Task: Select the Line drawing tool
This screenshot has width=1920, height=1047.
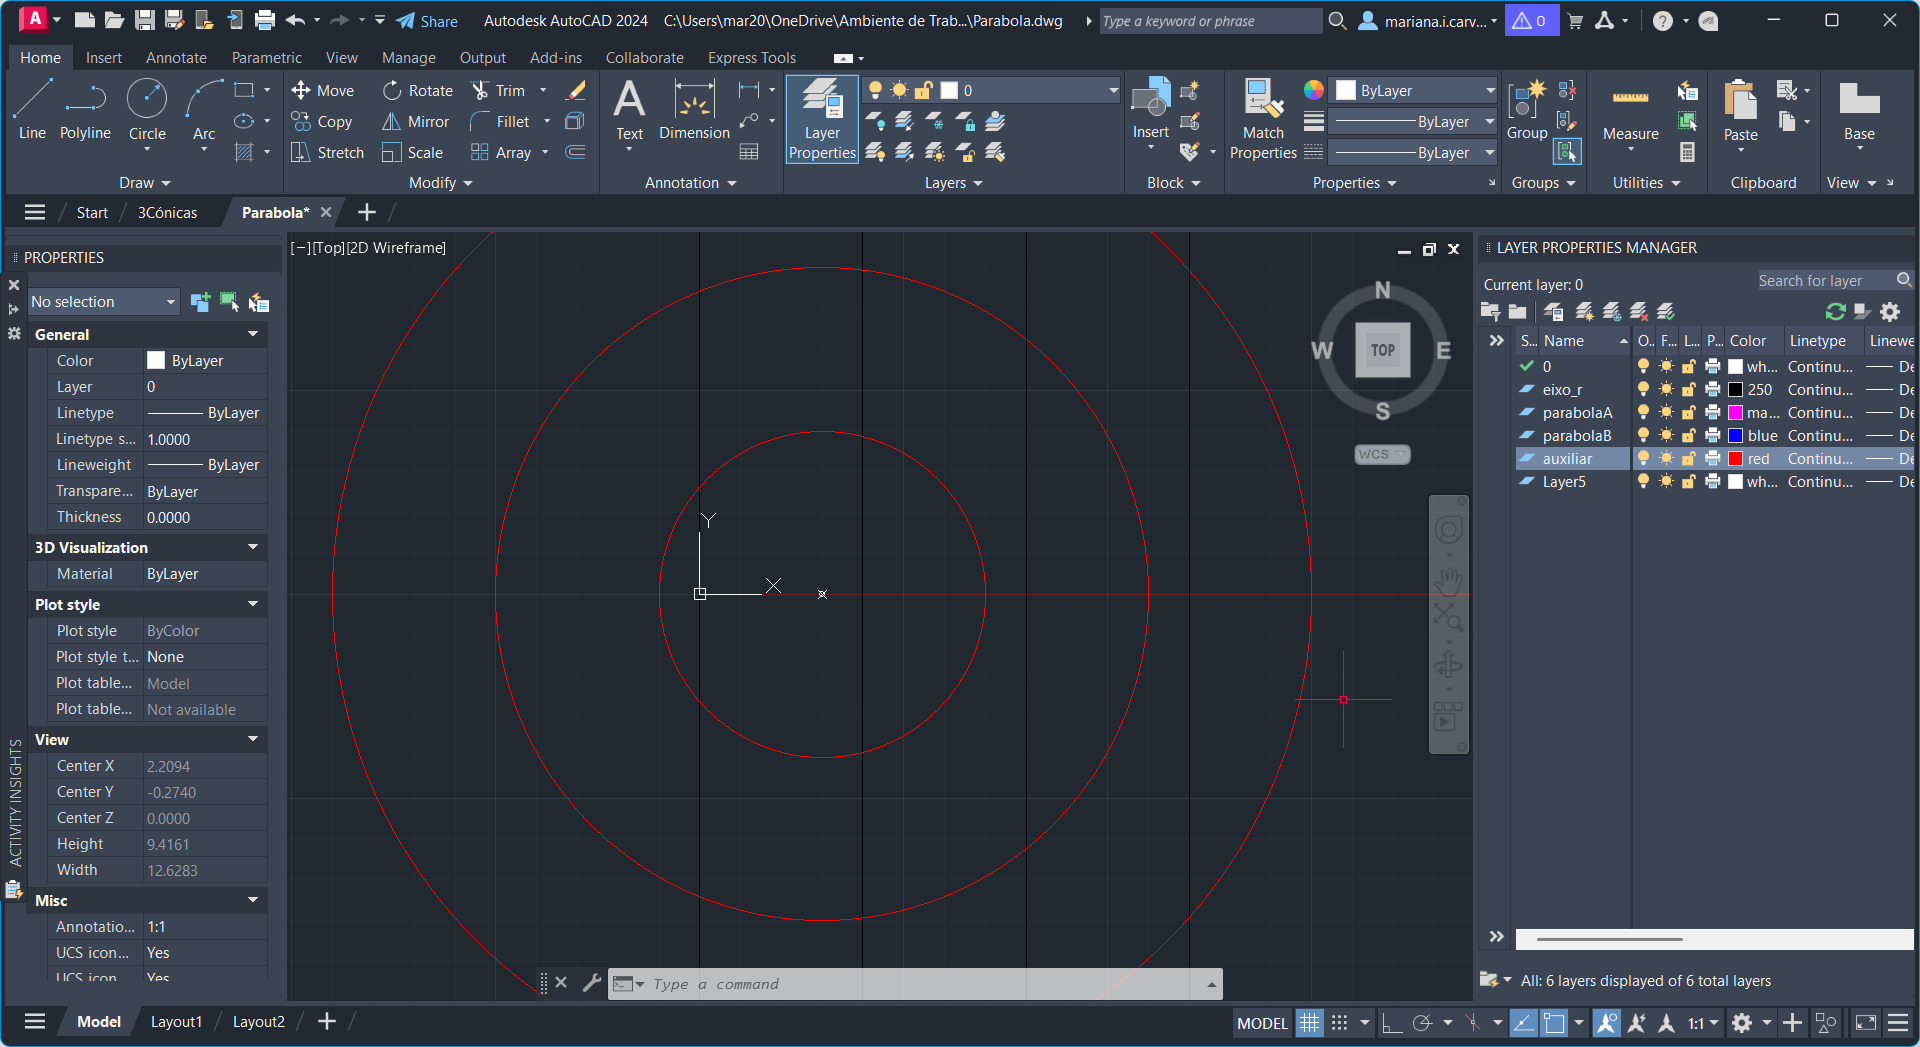Action: [32, 110]
